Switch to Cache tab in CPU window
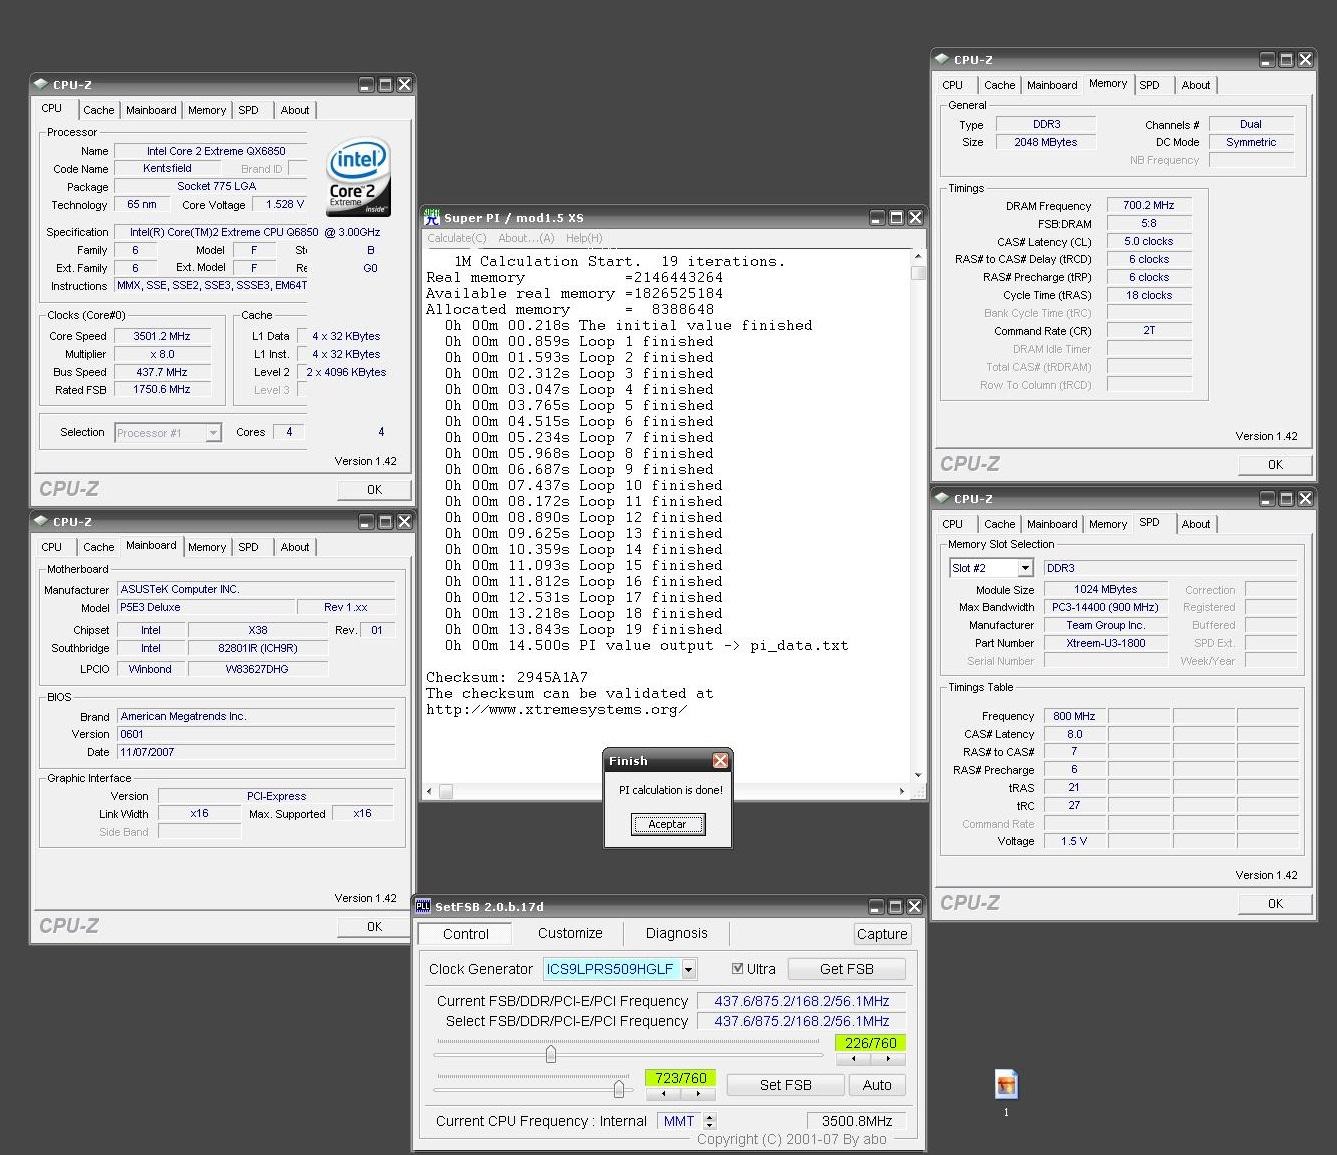Screen dimensions: 1337x1155 (x=98, y=110)
